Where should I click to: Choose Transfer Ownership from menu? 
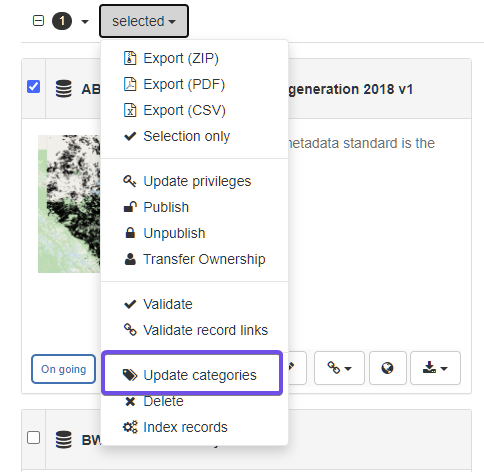click(194, 259)
